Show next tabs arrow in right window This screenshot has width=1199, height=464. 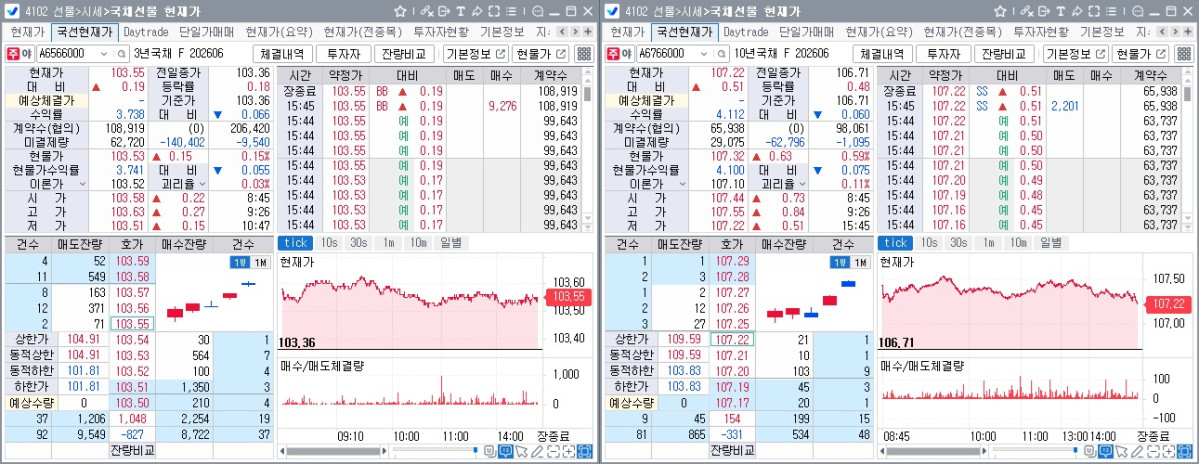click(1175, 32)
